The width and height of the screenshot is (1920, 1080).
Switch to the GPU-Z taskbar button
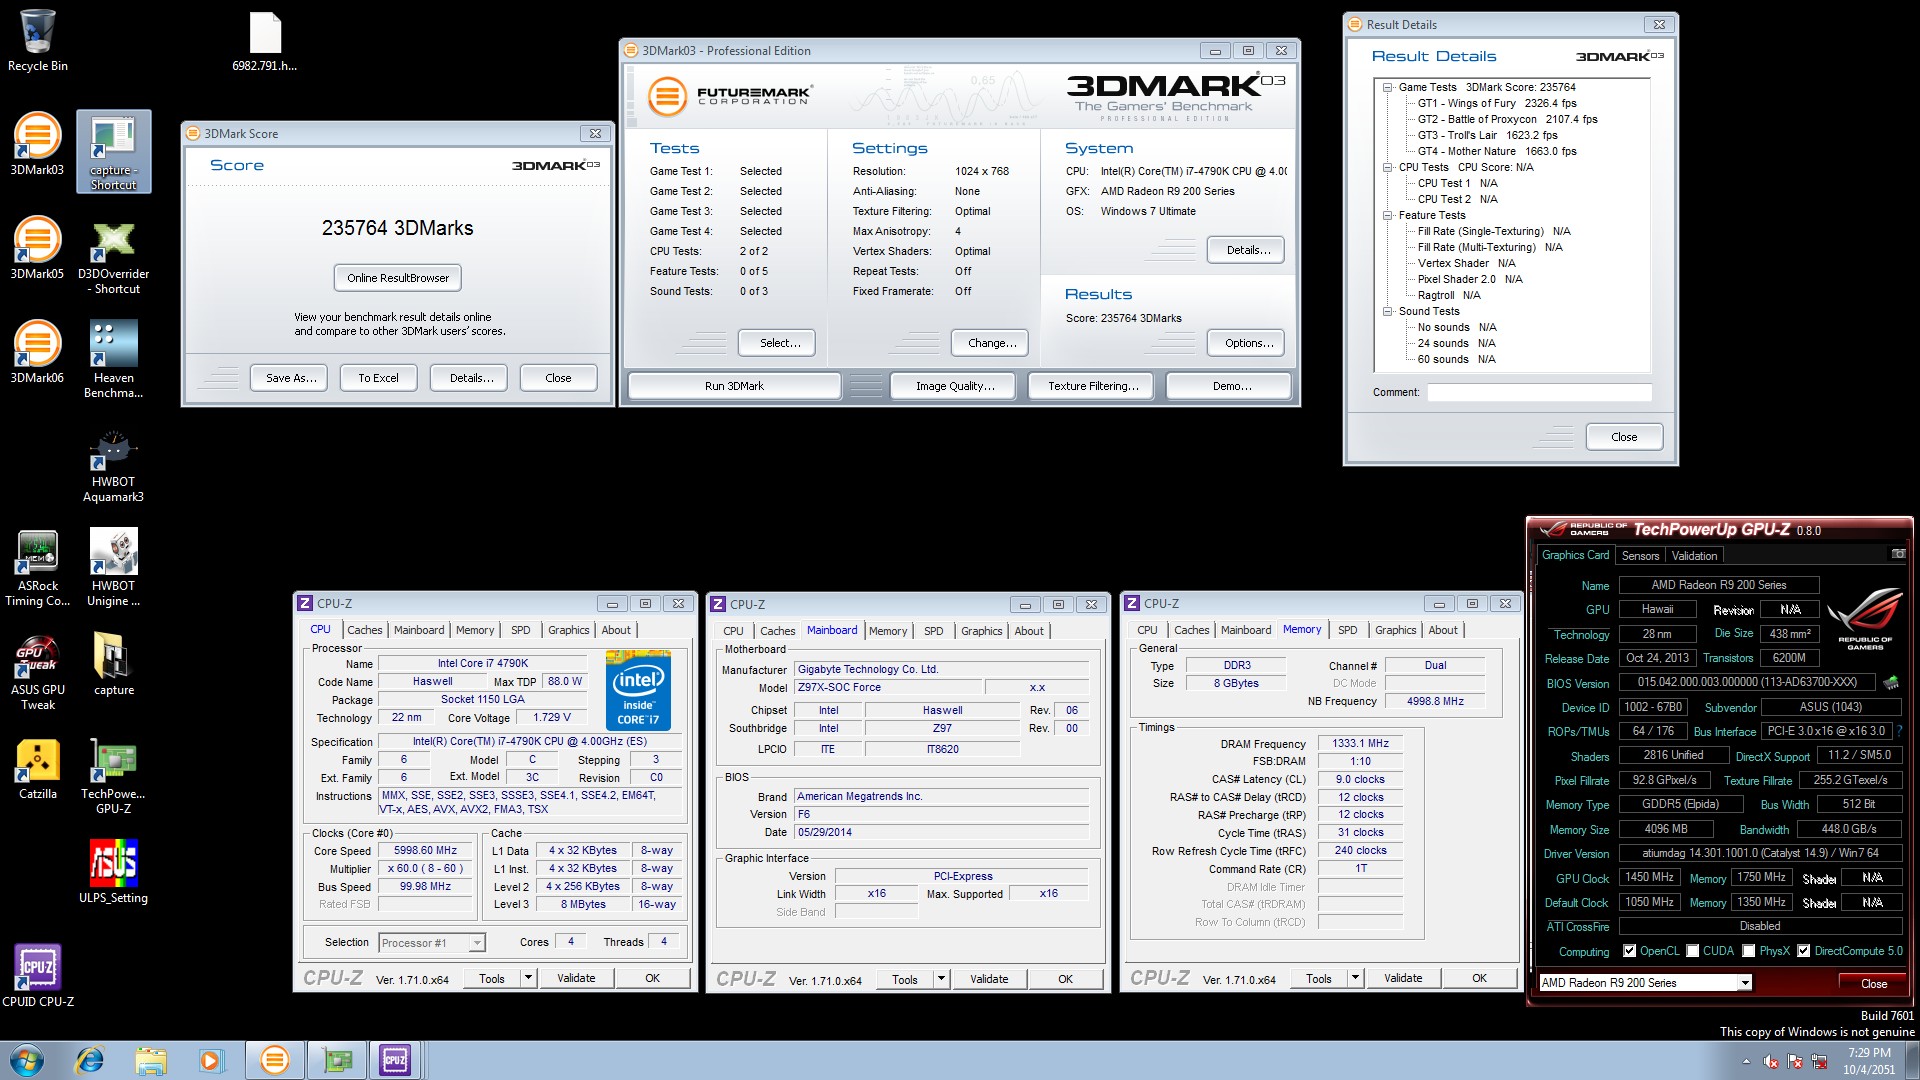(x=338, y=1060)
